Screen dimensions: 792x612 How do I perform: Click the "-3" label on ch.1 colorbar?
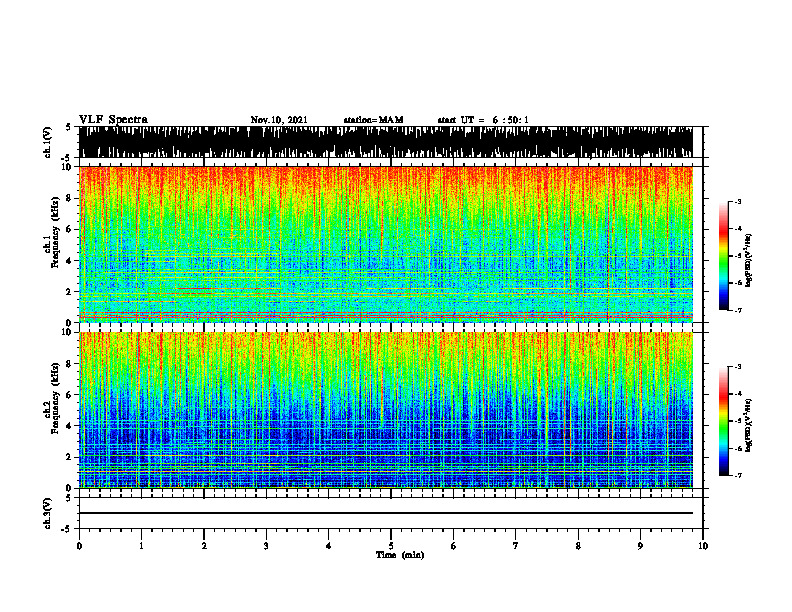pyautogui.click(x=738, y=201)
